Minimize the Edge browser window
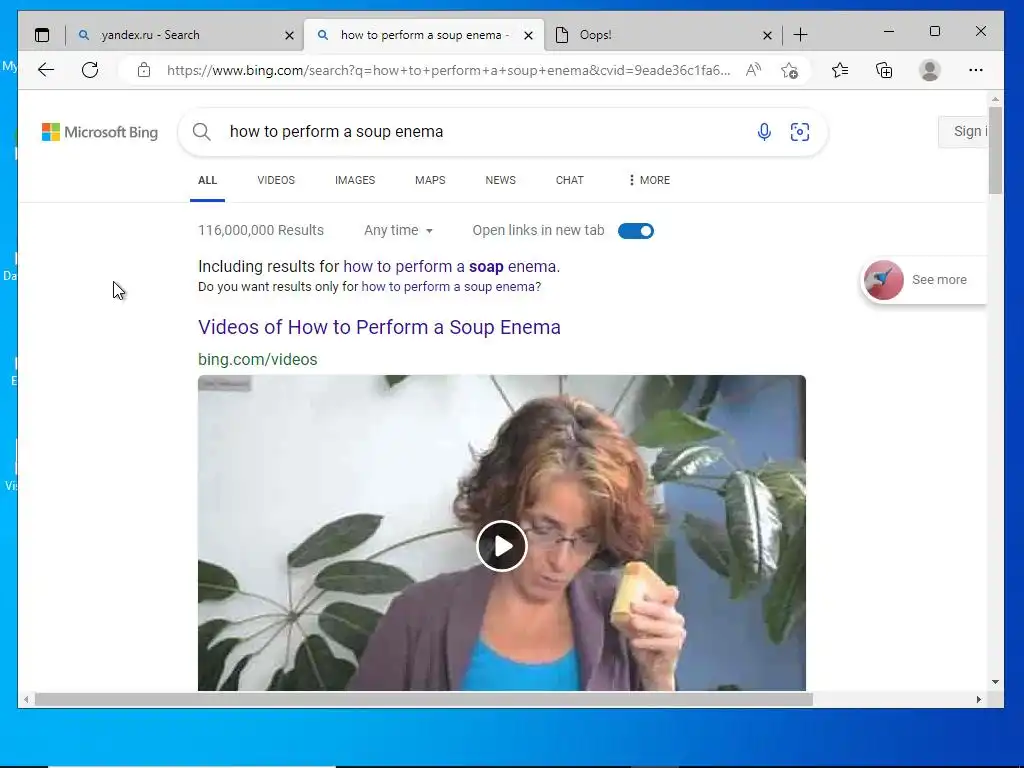 pos(889,31)
